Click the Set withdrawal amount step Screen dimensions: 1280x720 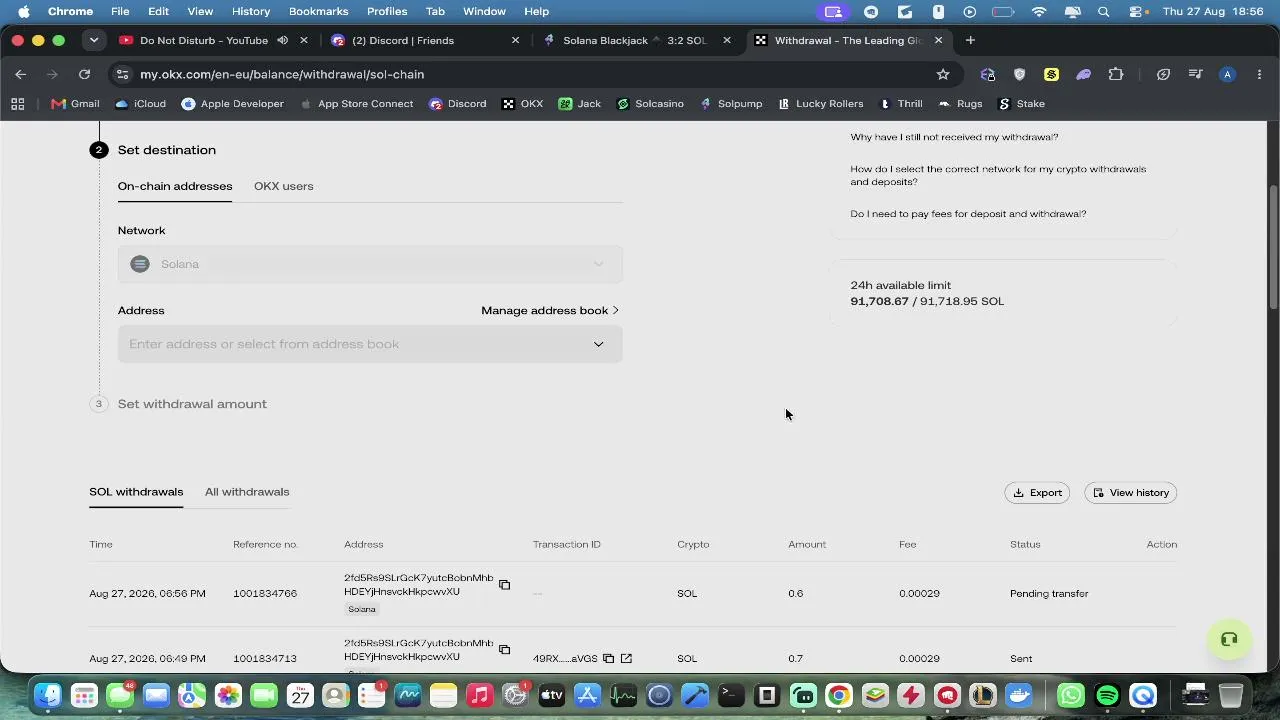point(192,404)
